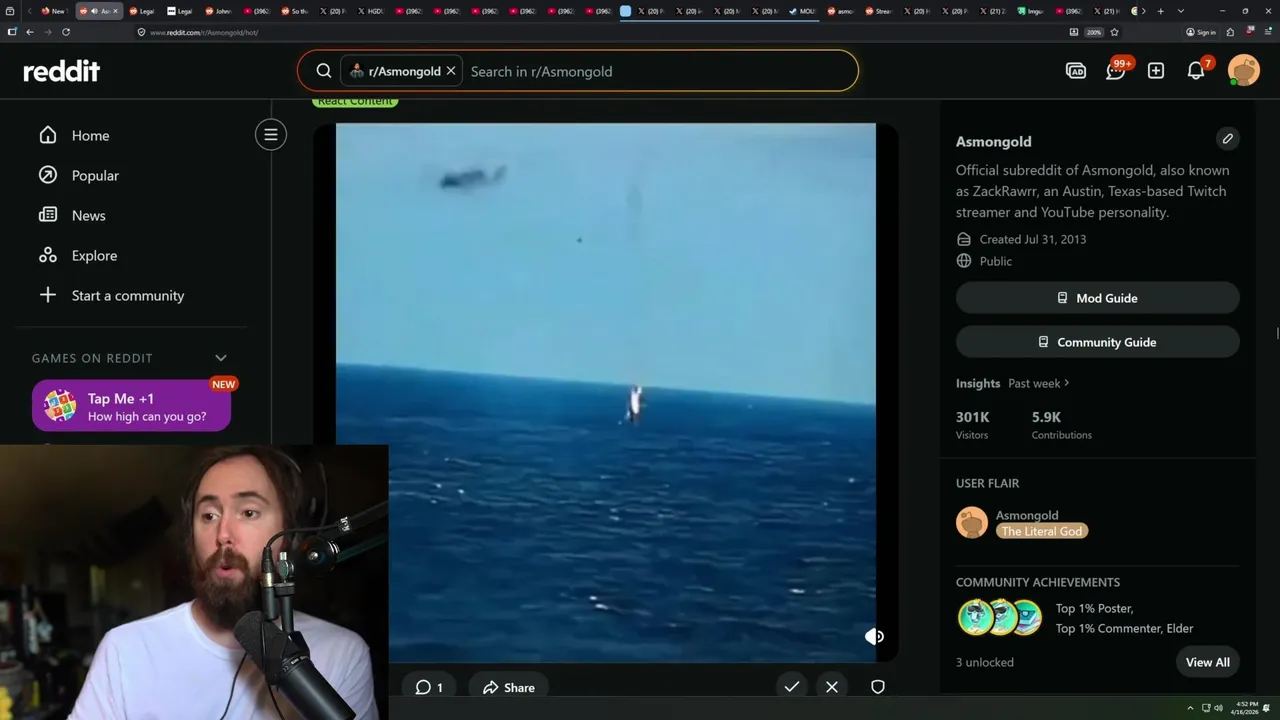Switch to the Johnn reddit tab
The width and height of the screenshot is (1280, 720).
click(219, 11)
